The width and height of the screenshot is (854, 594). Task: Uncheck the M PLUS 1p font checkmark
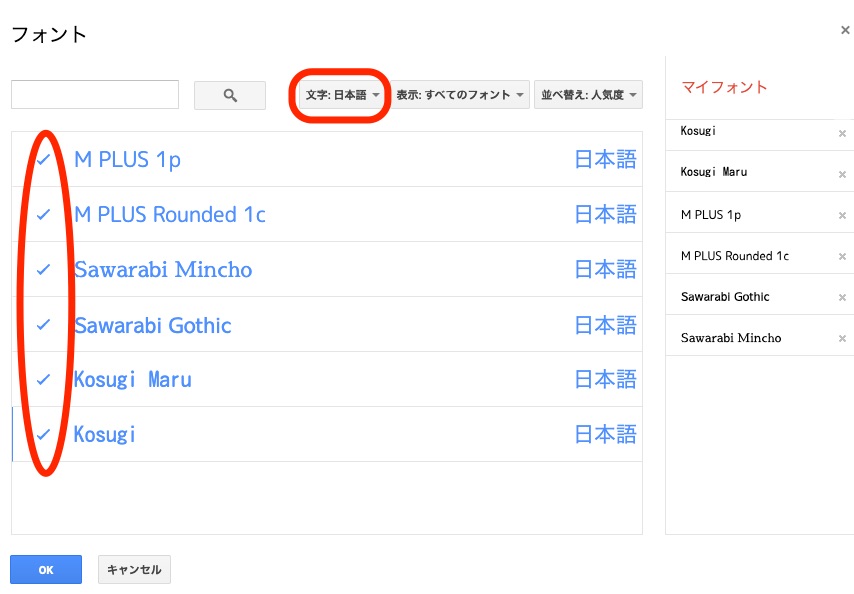44,160
